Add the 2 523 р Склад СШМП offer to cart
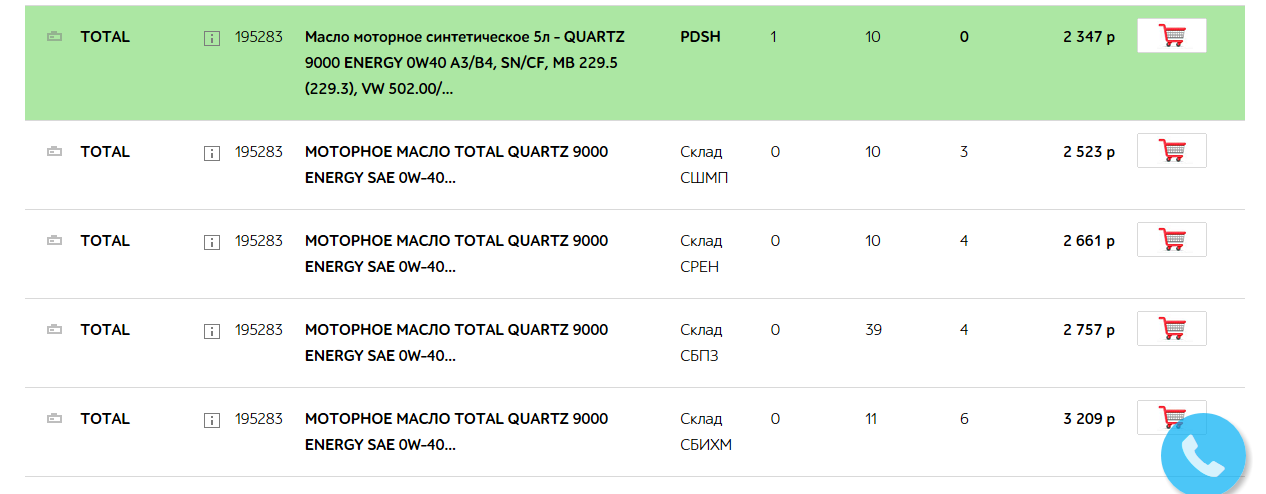This screenshot has height=494, width=1266. [x=1172, y=151]
